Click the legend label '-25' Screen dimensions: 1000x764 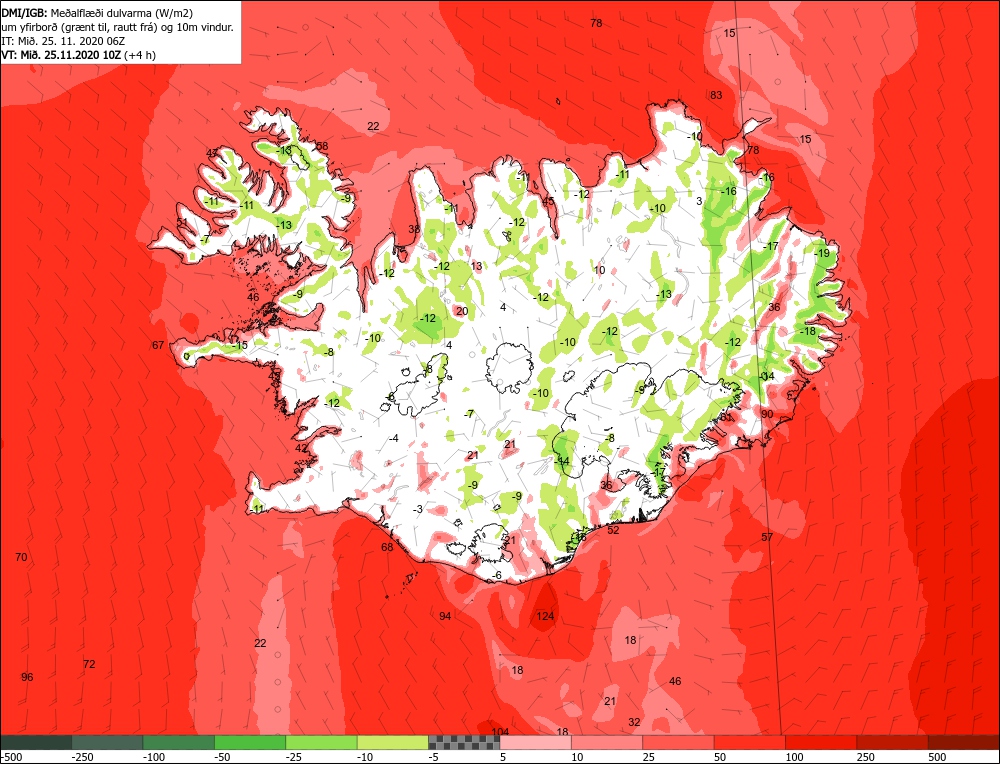295,757
